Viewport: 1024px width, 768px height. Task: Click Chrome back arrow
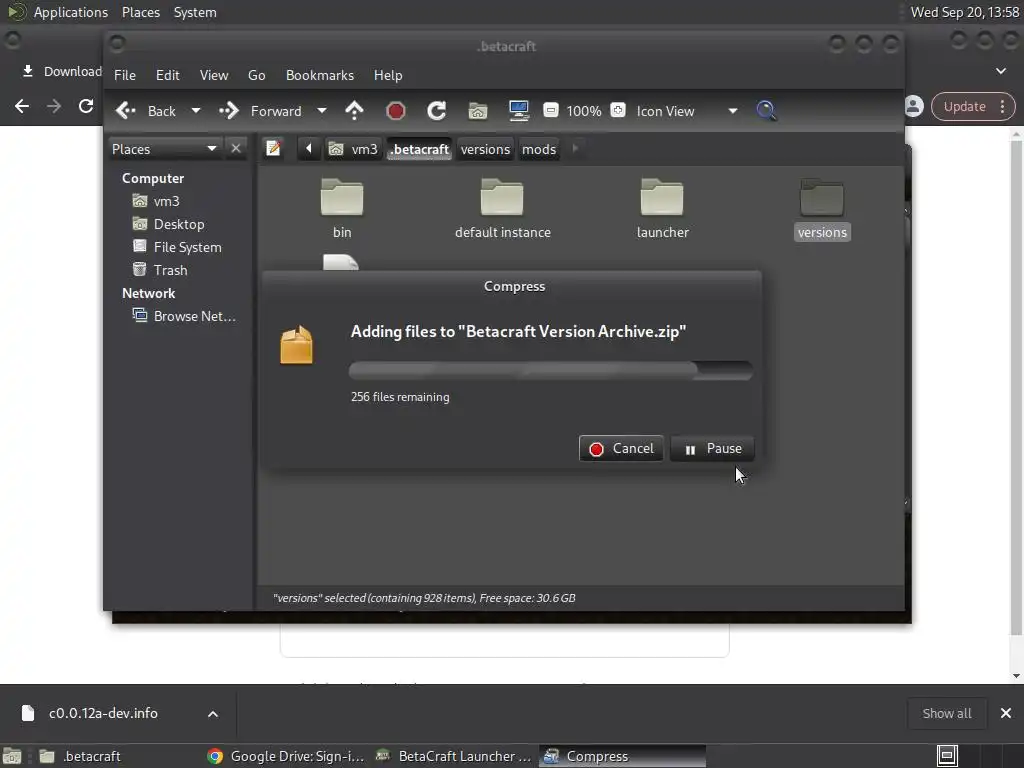(22, 106)
